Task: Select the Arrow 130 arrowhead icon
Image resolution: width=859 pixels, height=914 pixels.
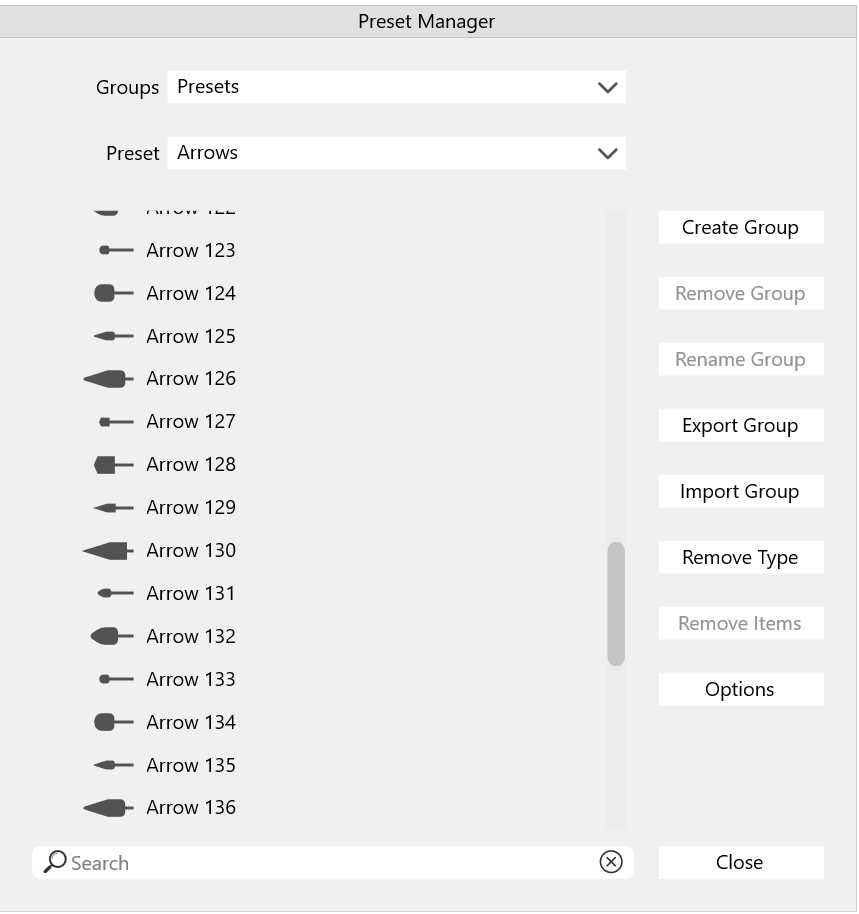Action: click(x=108, y=550)
